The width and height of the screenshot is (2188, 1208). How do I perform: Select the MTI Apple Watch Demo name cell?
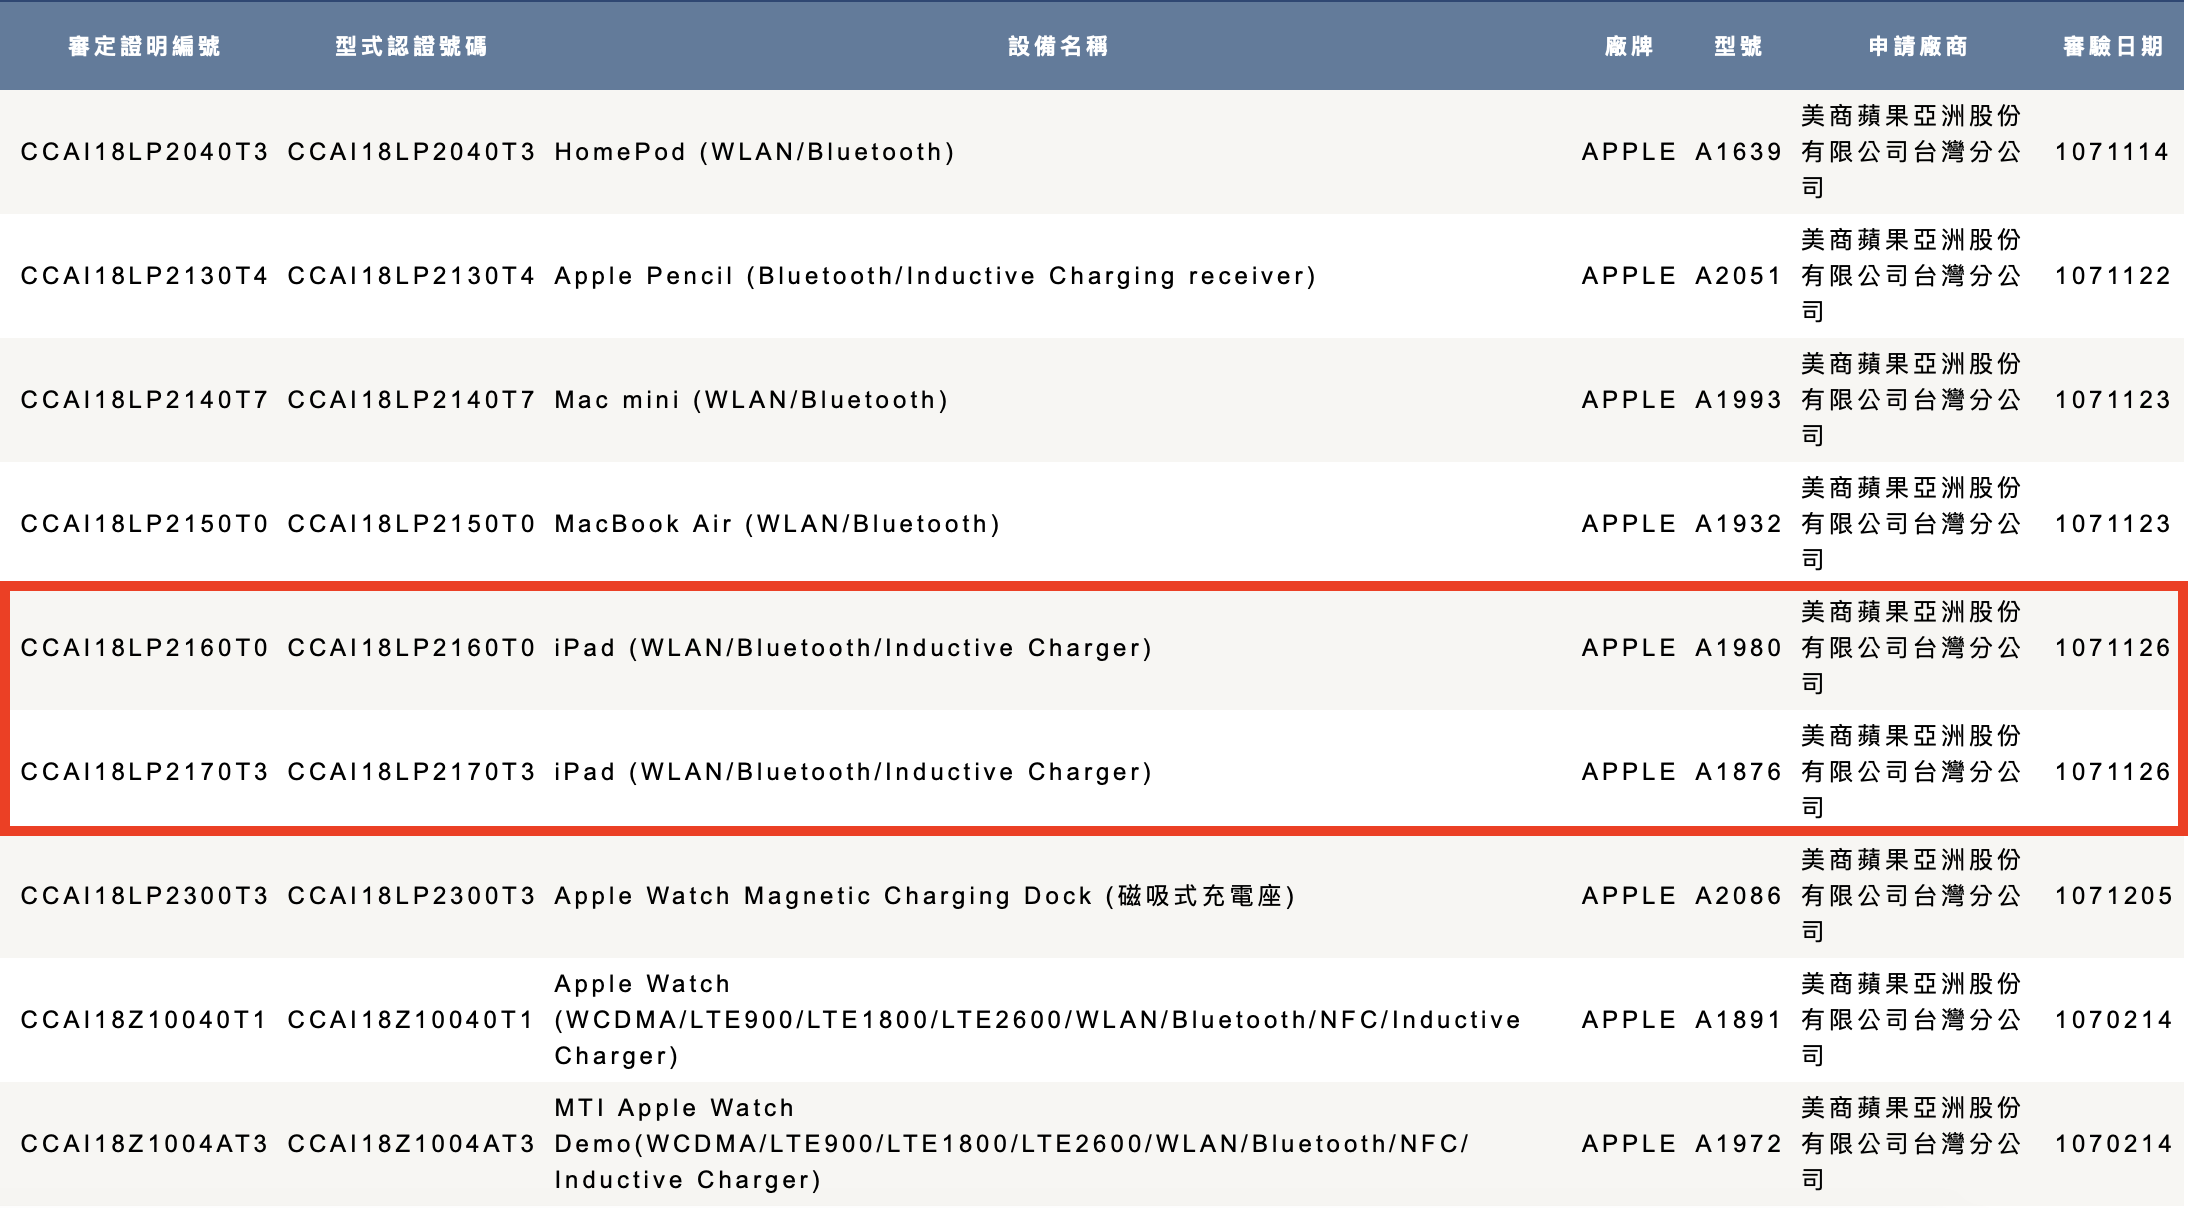[x=1011, y=1144]
